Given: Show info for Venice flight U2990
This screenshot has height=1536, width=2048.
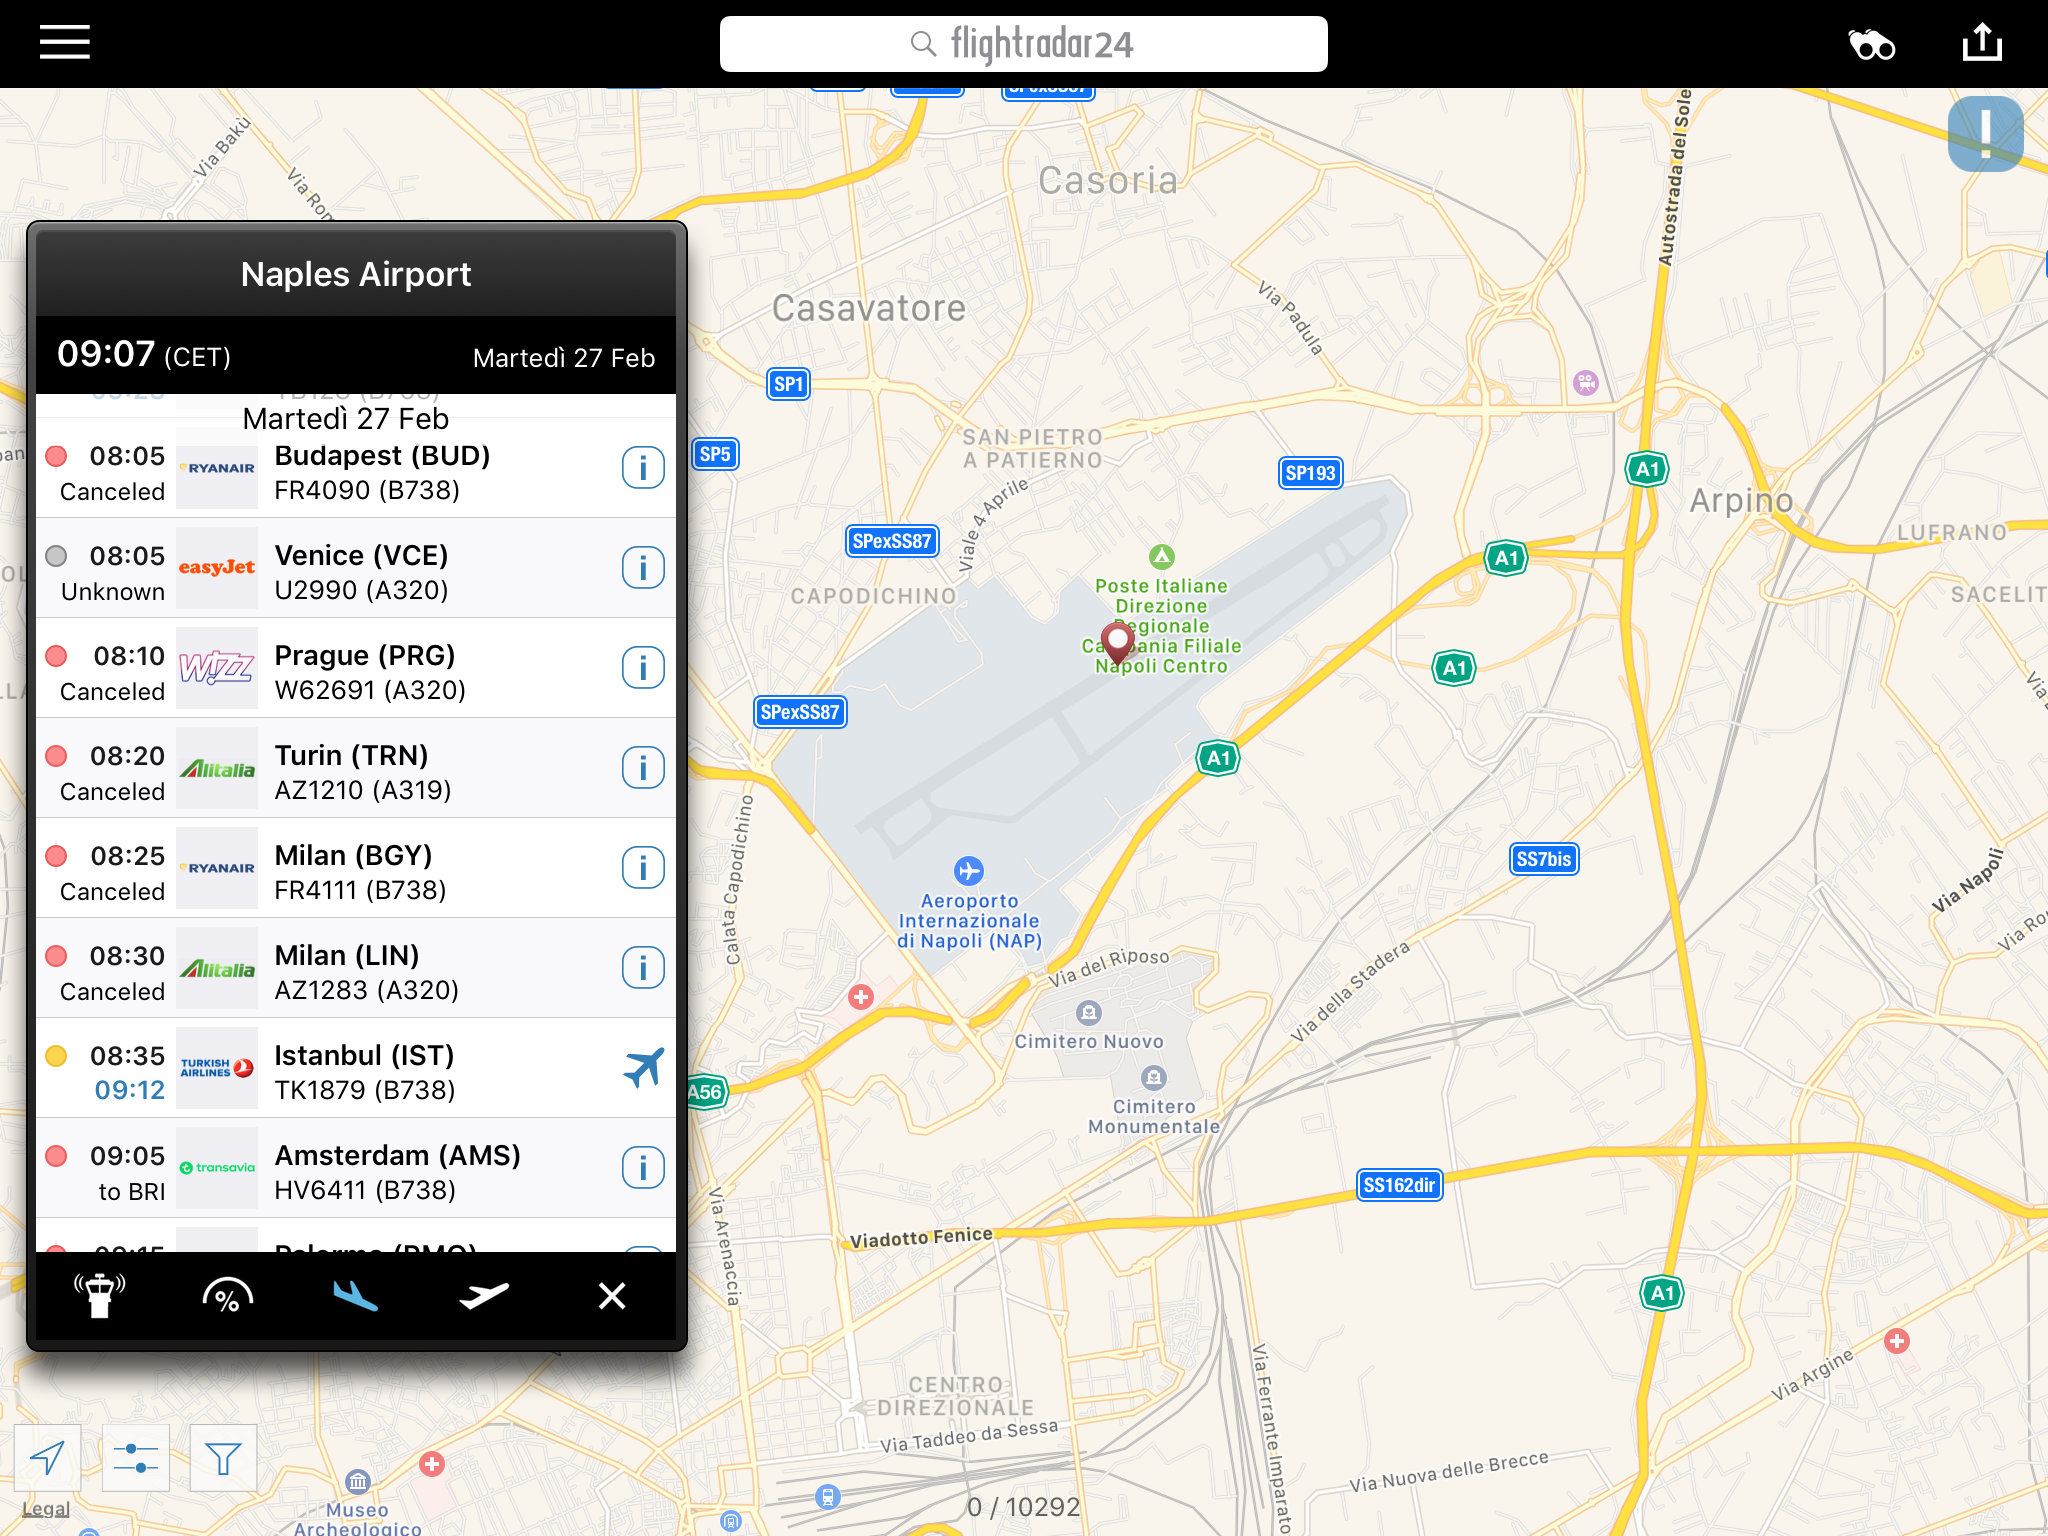Looking at the screenshot, I should click(643, 568).
